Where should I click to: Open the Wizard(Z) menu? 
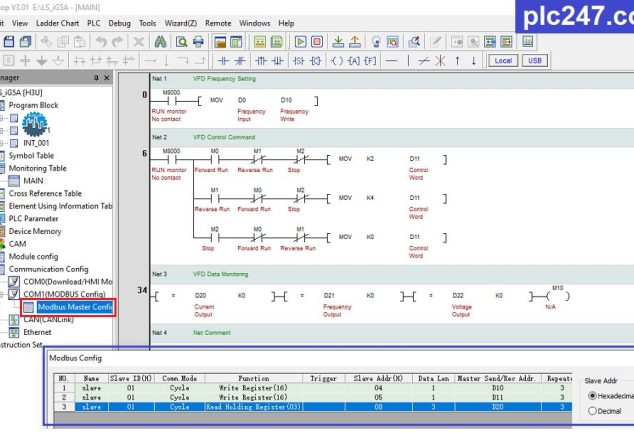(180, 23)
